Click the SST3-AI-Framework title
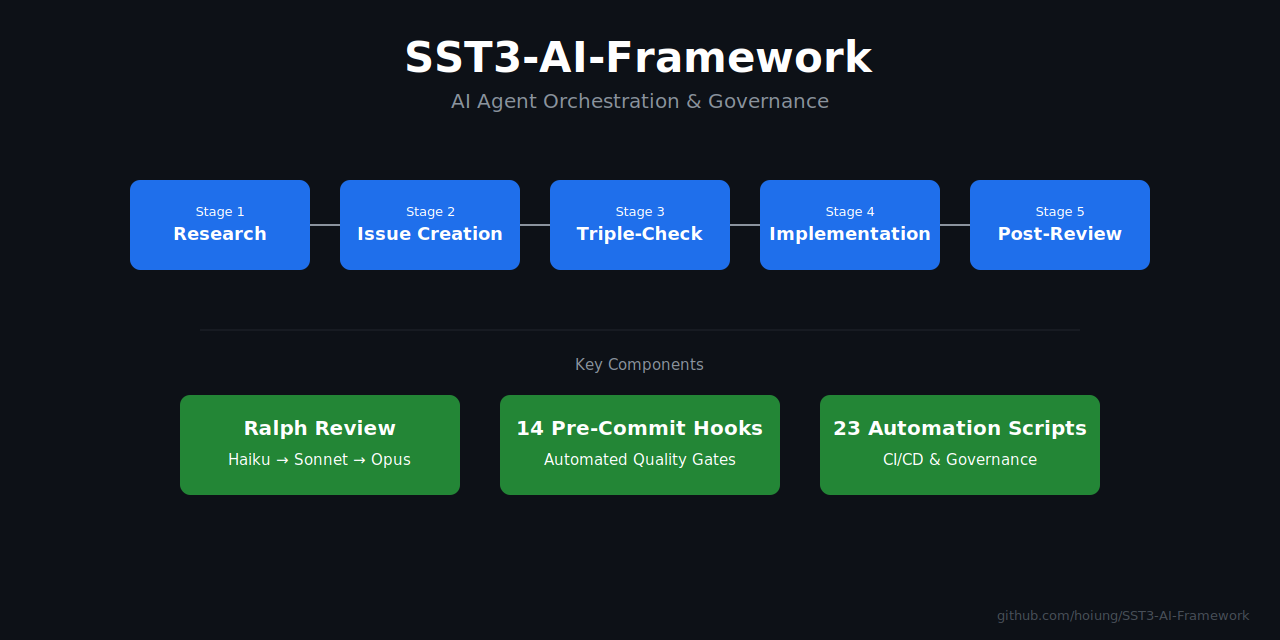The height and width of the screenshot is (640, 1280). [x=639, y=58]
